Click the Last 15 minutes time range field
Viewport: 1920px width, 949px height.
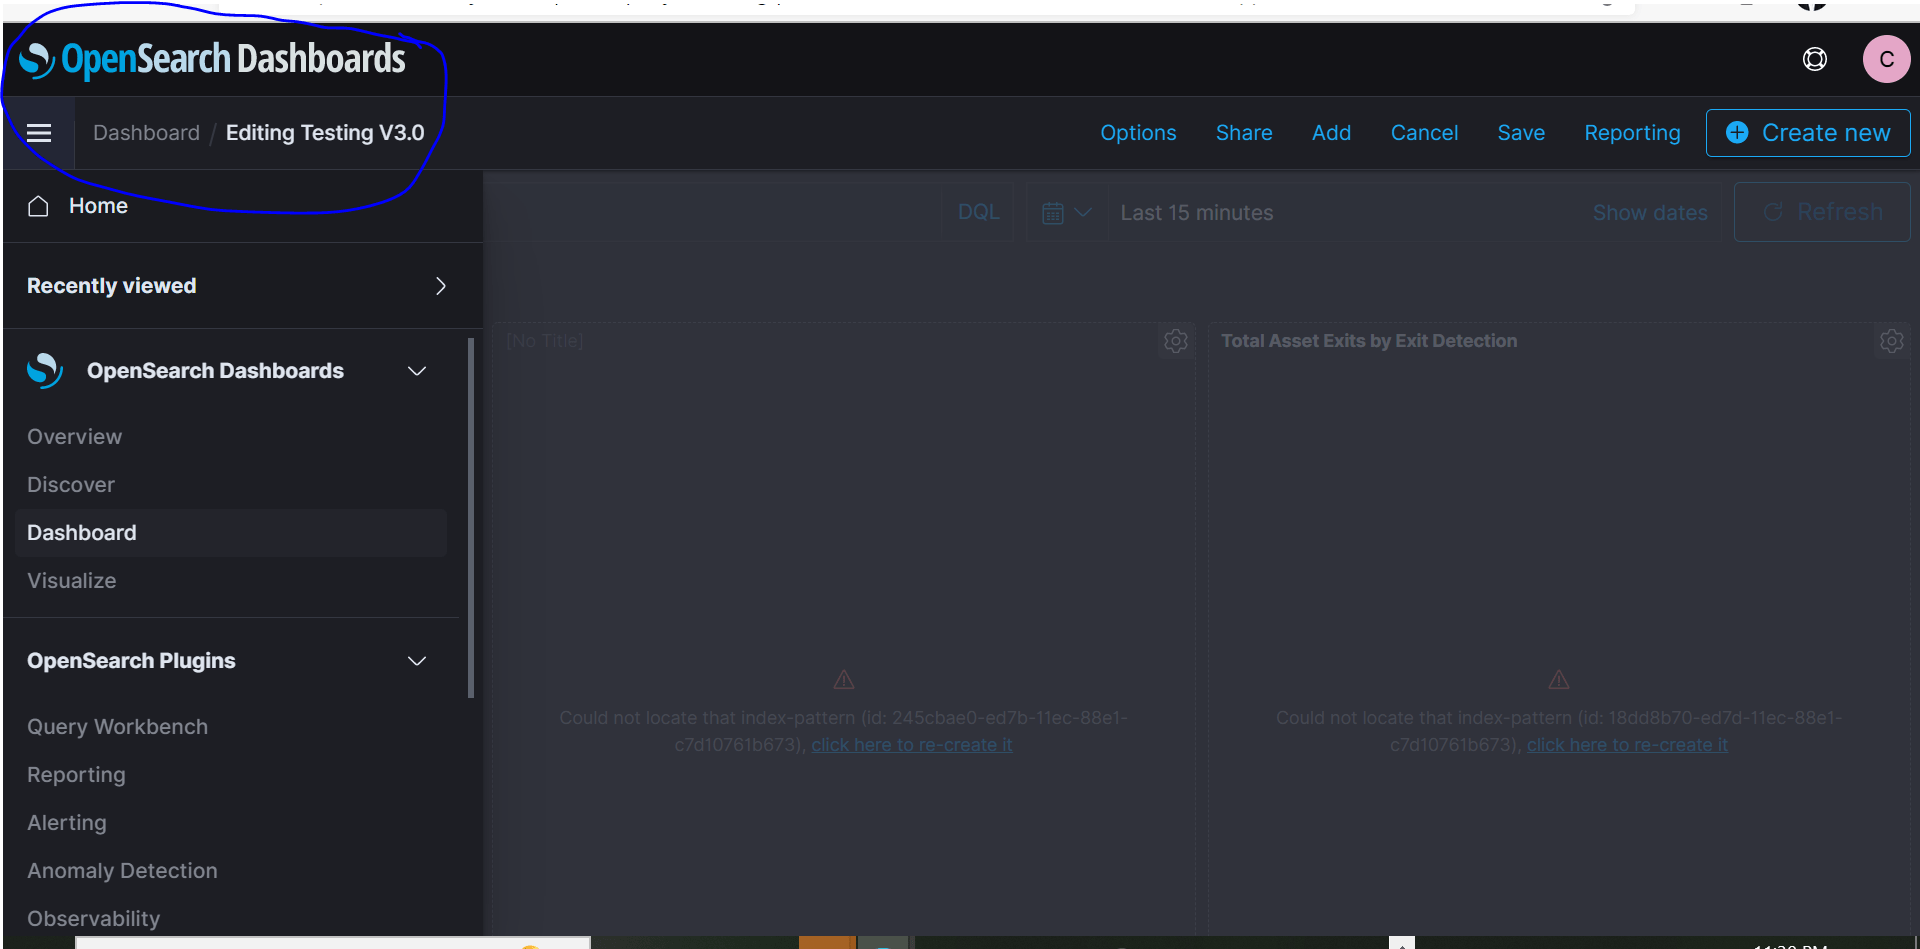pos(1196,212)
